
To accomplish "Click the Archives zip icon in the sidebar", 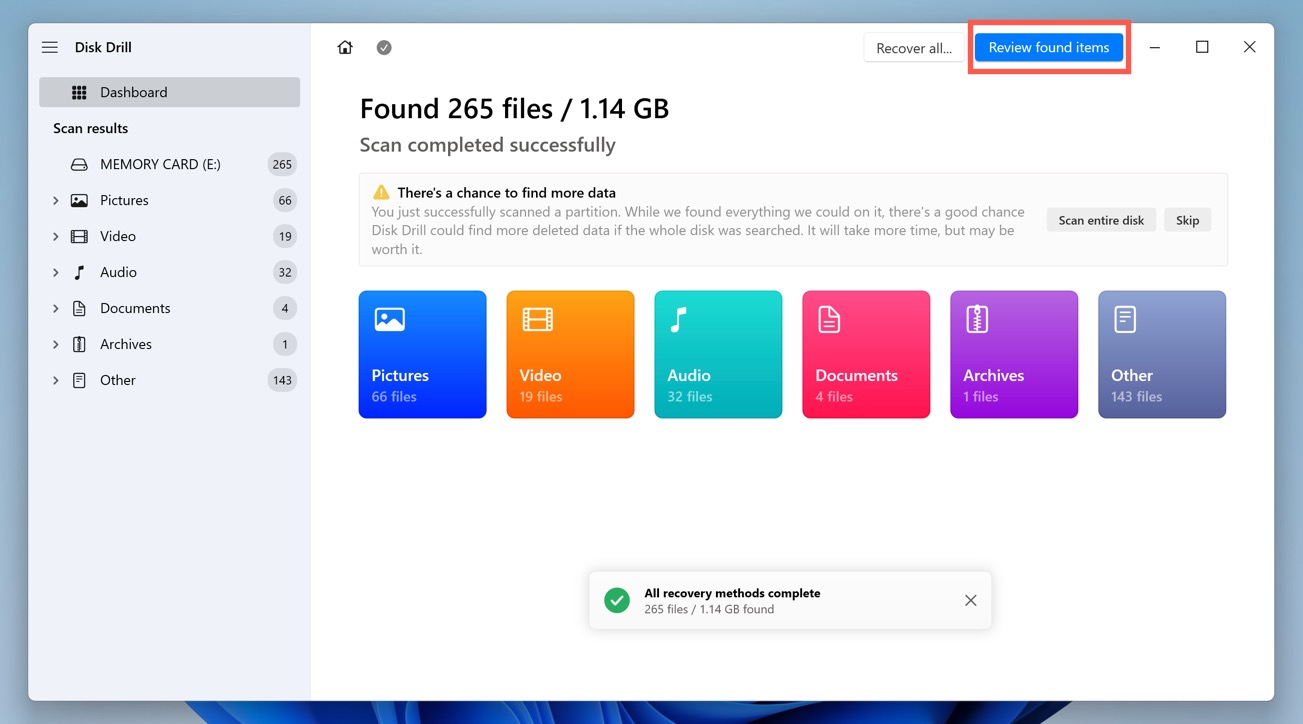I will click(x=79, y=344).
